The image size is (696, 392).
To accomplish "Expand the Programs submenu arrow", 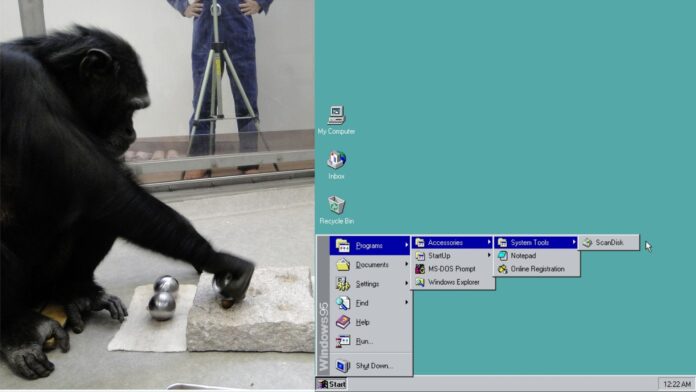I will (x=406, y=245).
